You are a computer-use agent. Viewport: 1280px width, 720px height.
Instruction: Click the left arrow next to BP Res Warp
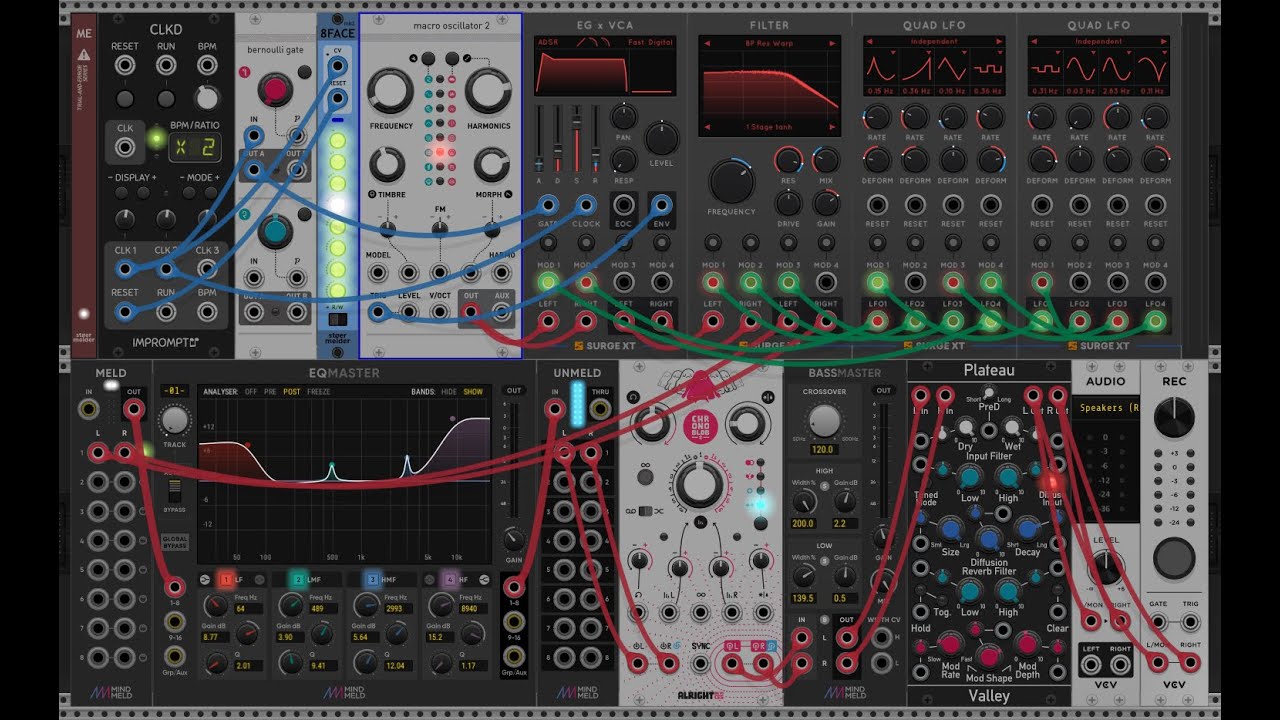[x=706, y=44]
